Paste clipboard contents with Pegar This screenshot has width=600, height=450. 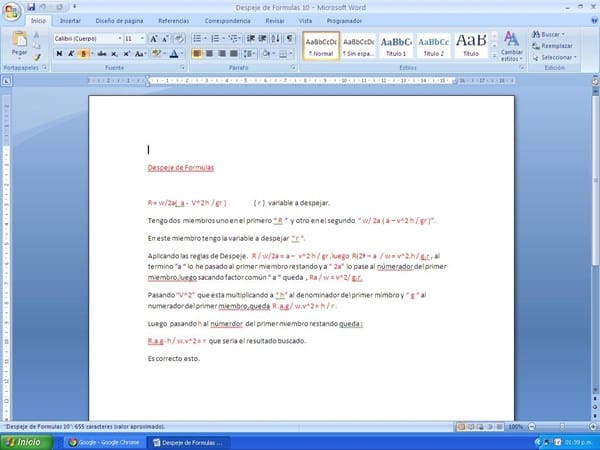click(20, 44)
